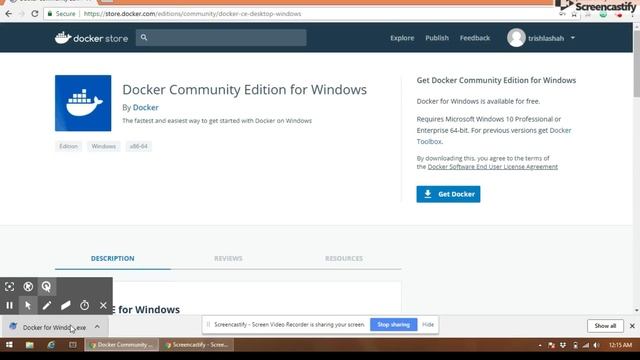
Task: Click the blue Docker whale product thumbnail
Action: click(x=83, y=103)
